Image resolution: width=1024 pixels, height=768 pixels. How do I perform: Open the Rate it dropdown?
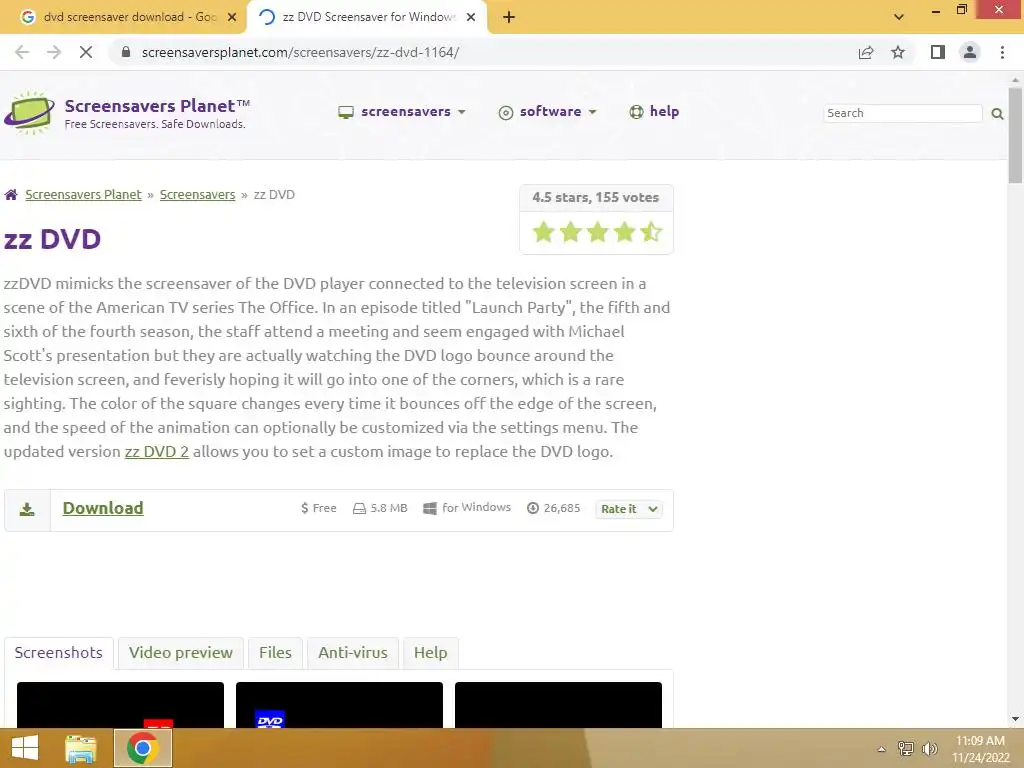(629, 509)
